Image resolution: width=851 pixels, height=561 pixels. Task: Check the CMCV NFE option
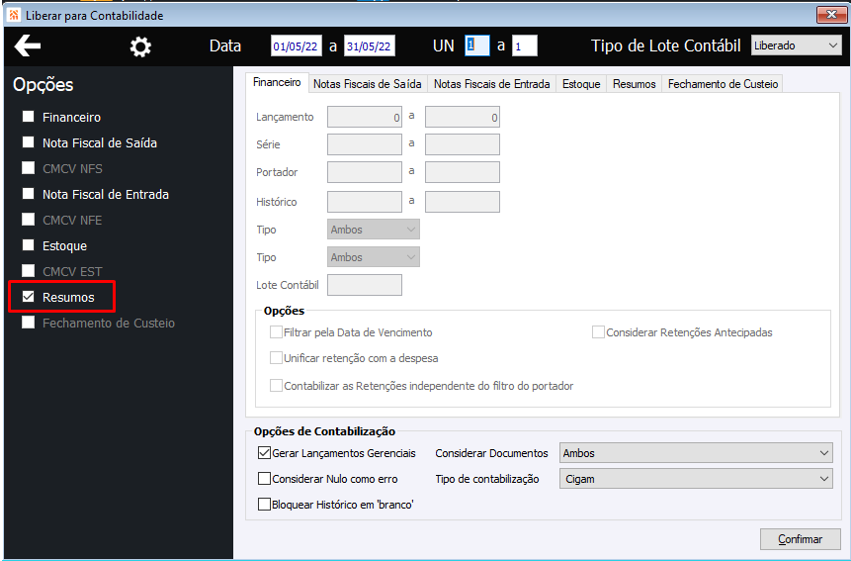click(x=28, y=220)
